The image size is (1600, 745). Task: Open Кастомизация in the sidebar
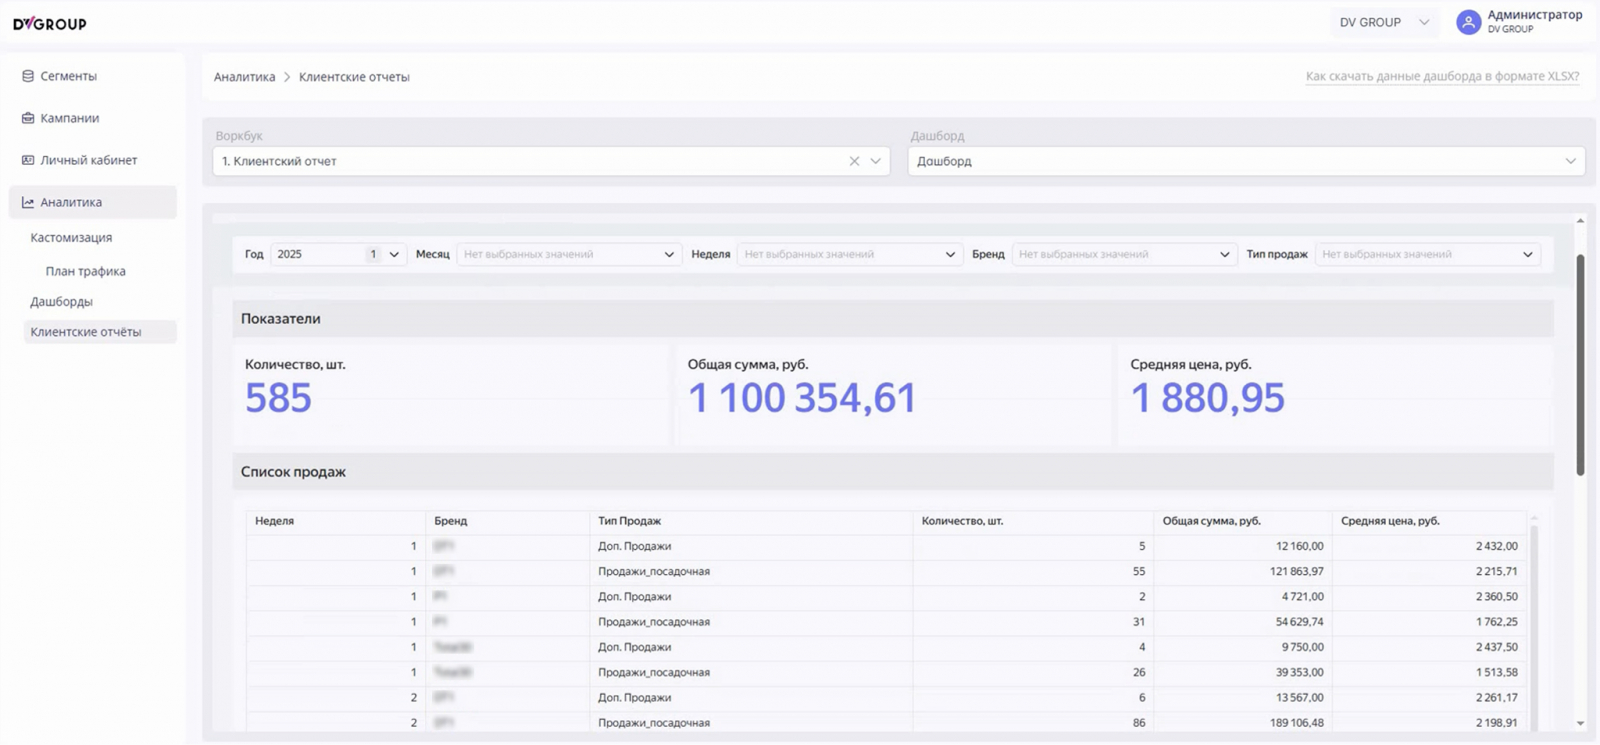pos(71,238)
